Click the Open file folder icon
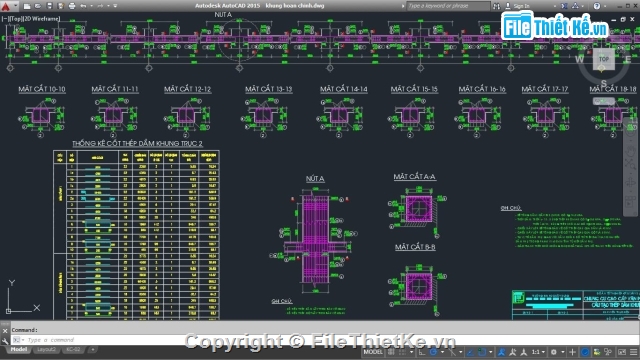 tap(38, 6)
